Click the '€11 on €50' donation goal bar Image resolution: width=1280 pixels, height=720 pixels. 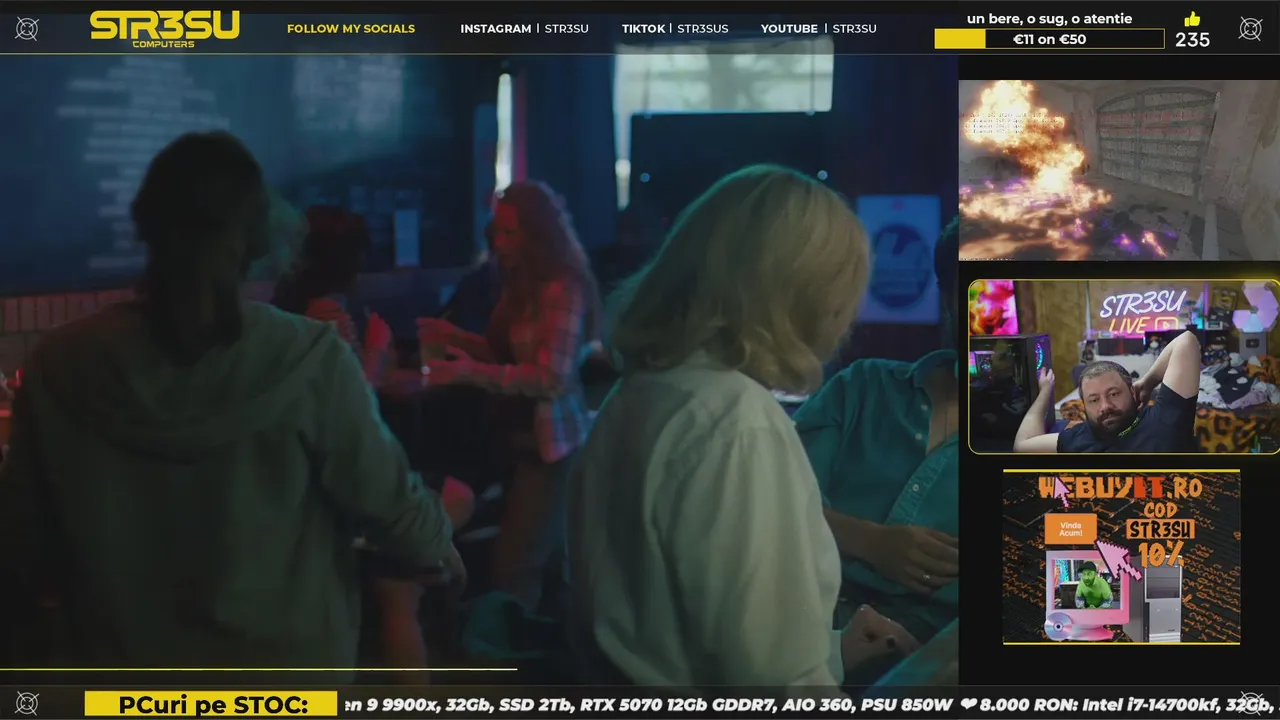click(x=1049, y=39)
